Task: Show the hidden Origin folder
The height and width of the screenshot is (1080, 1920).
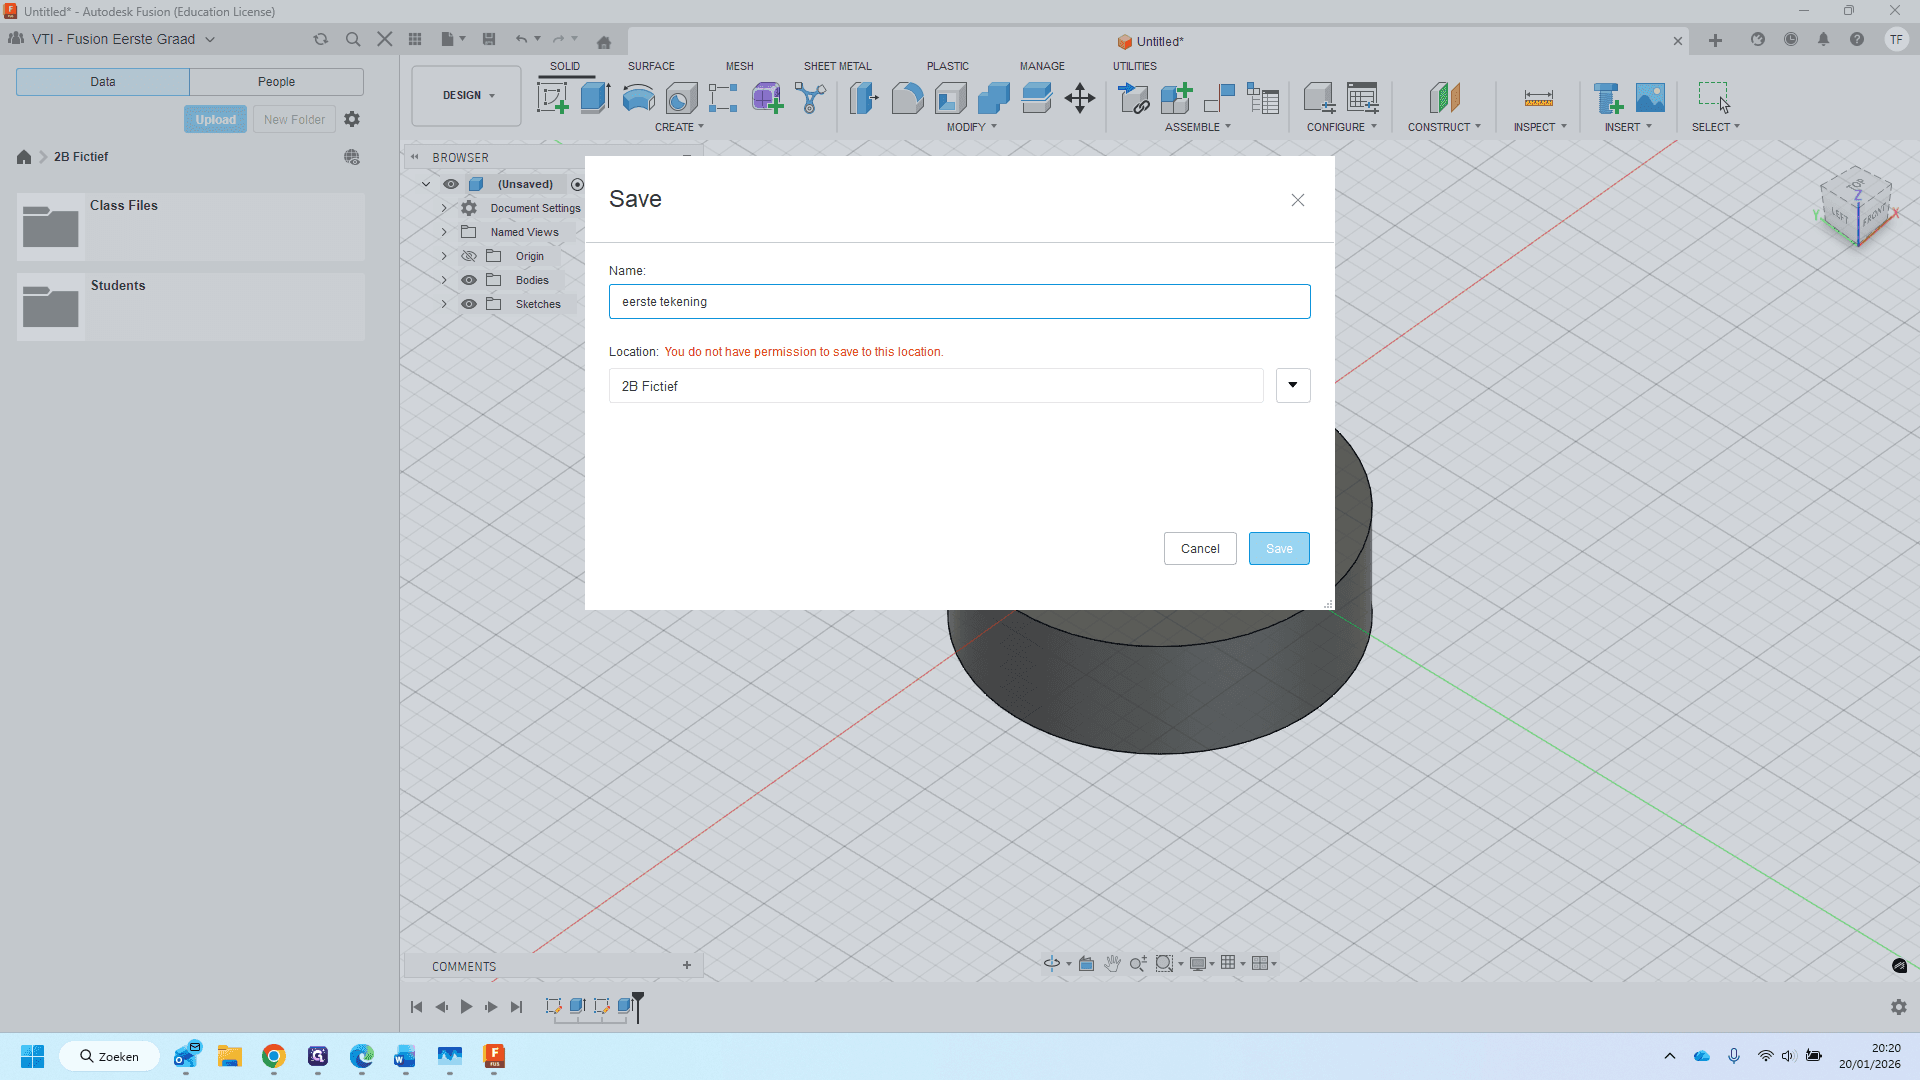Action: (x=468, y=256)
